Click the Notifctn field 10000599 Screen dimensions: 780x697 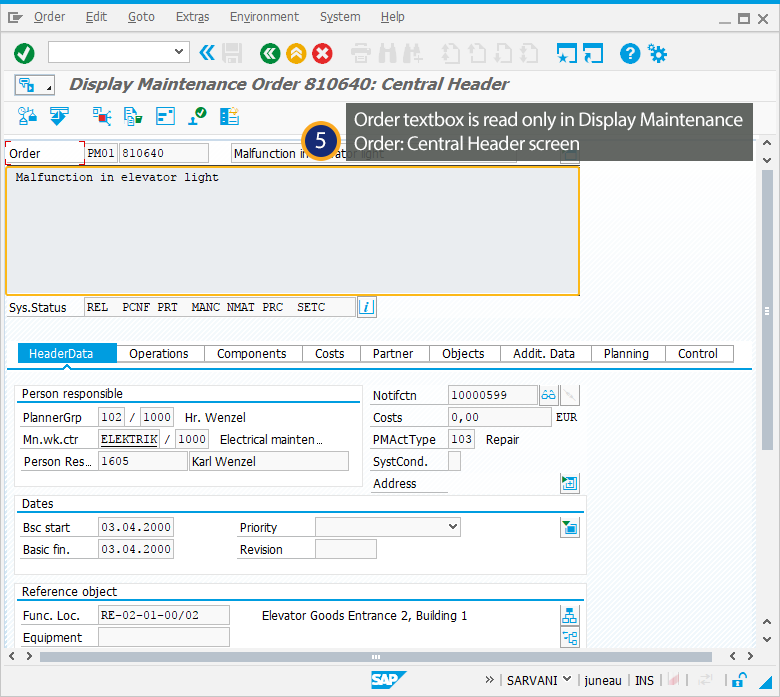point(492,396)
